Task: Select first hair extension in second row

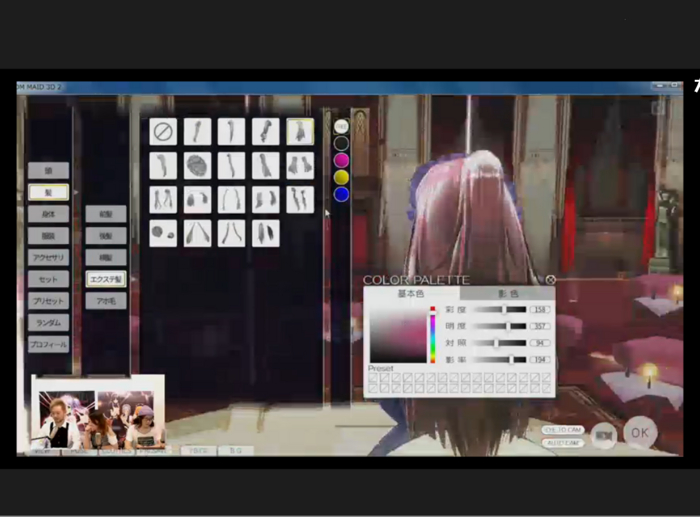Action: click(163, 166)
